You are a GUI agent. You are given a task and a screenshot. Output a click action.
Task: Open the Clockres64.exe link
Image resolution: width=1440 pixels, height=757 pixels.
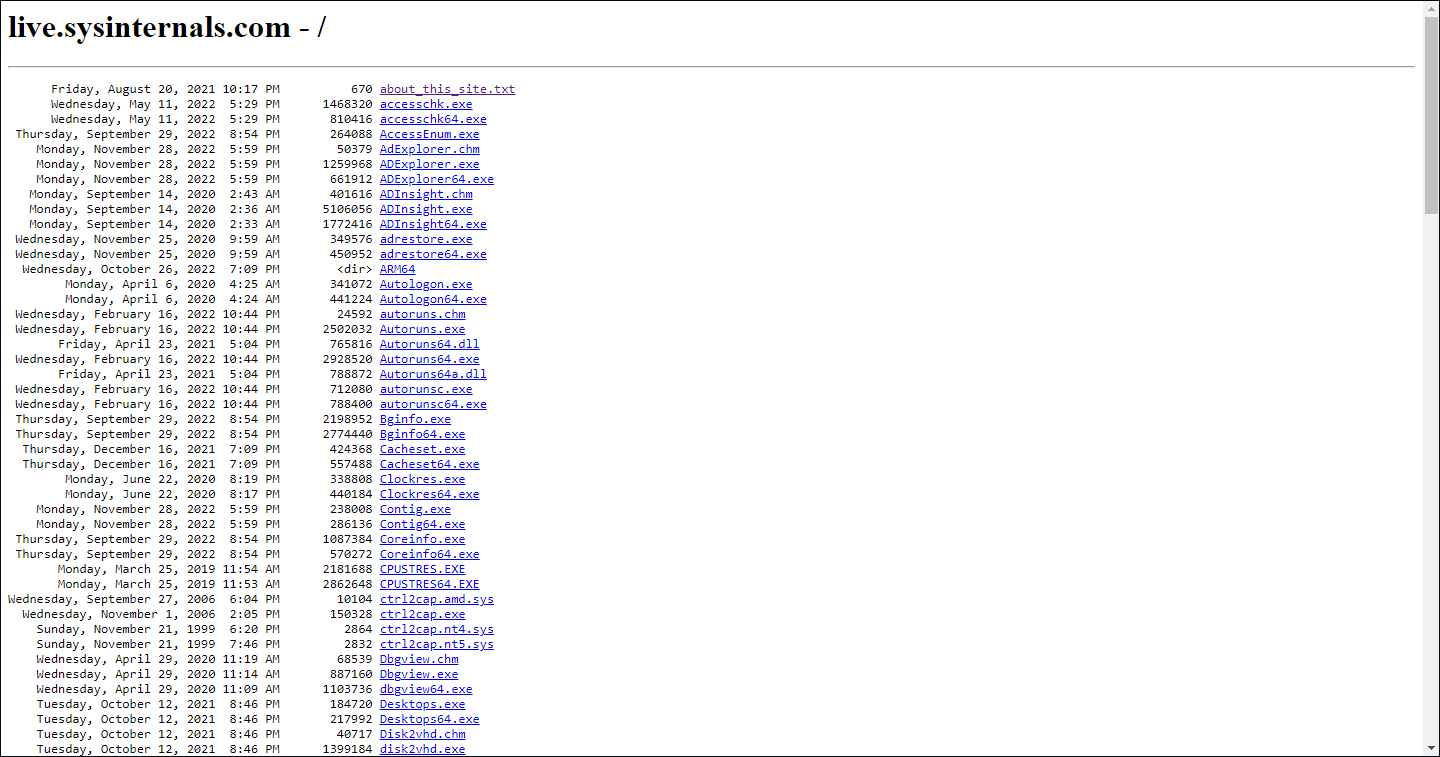(428, 493)
